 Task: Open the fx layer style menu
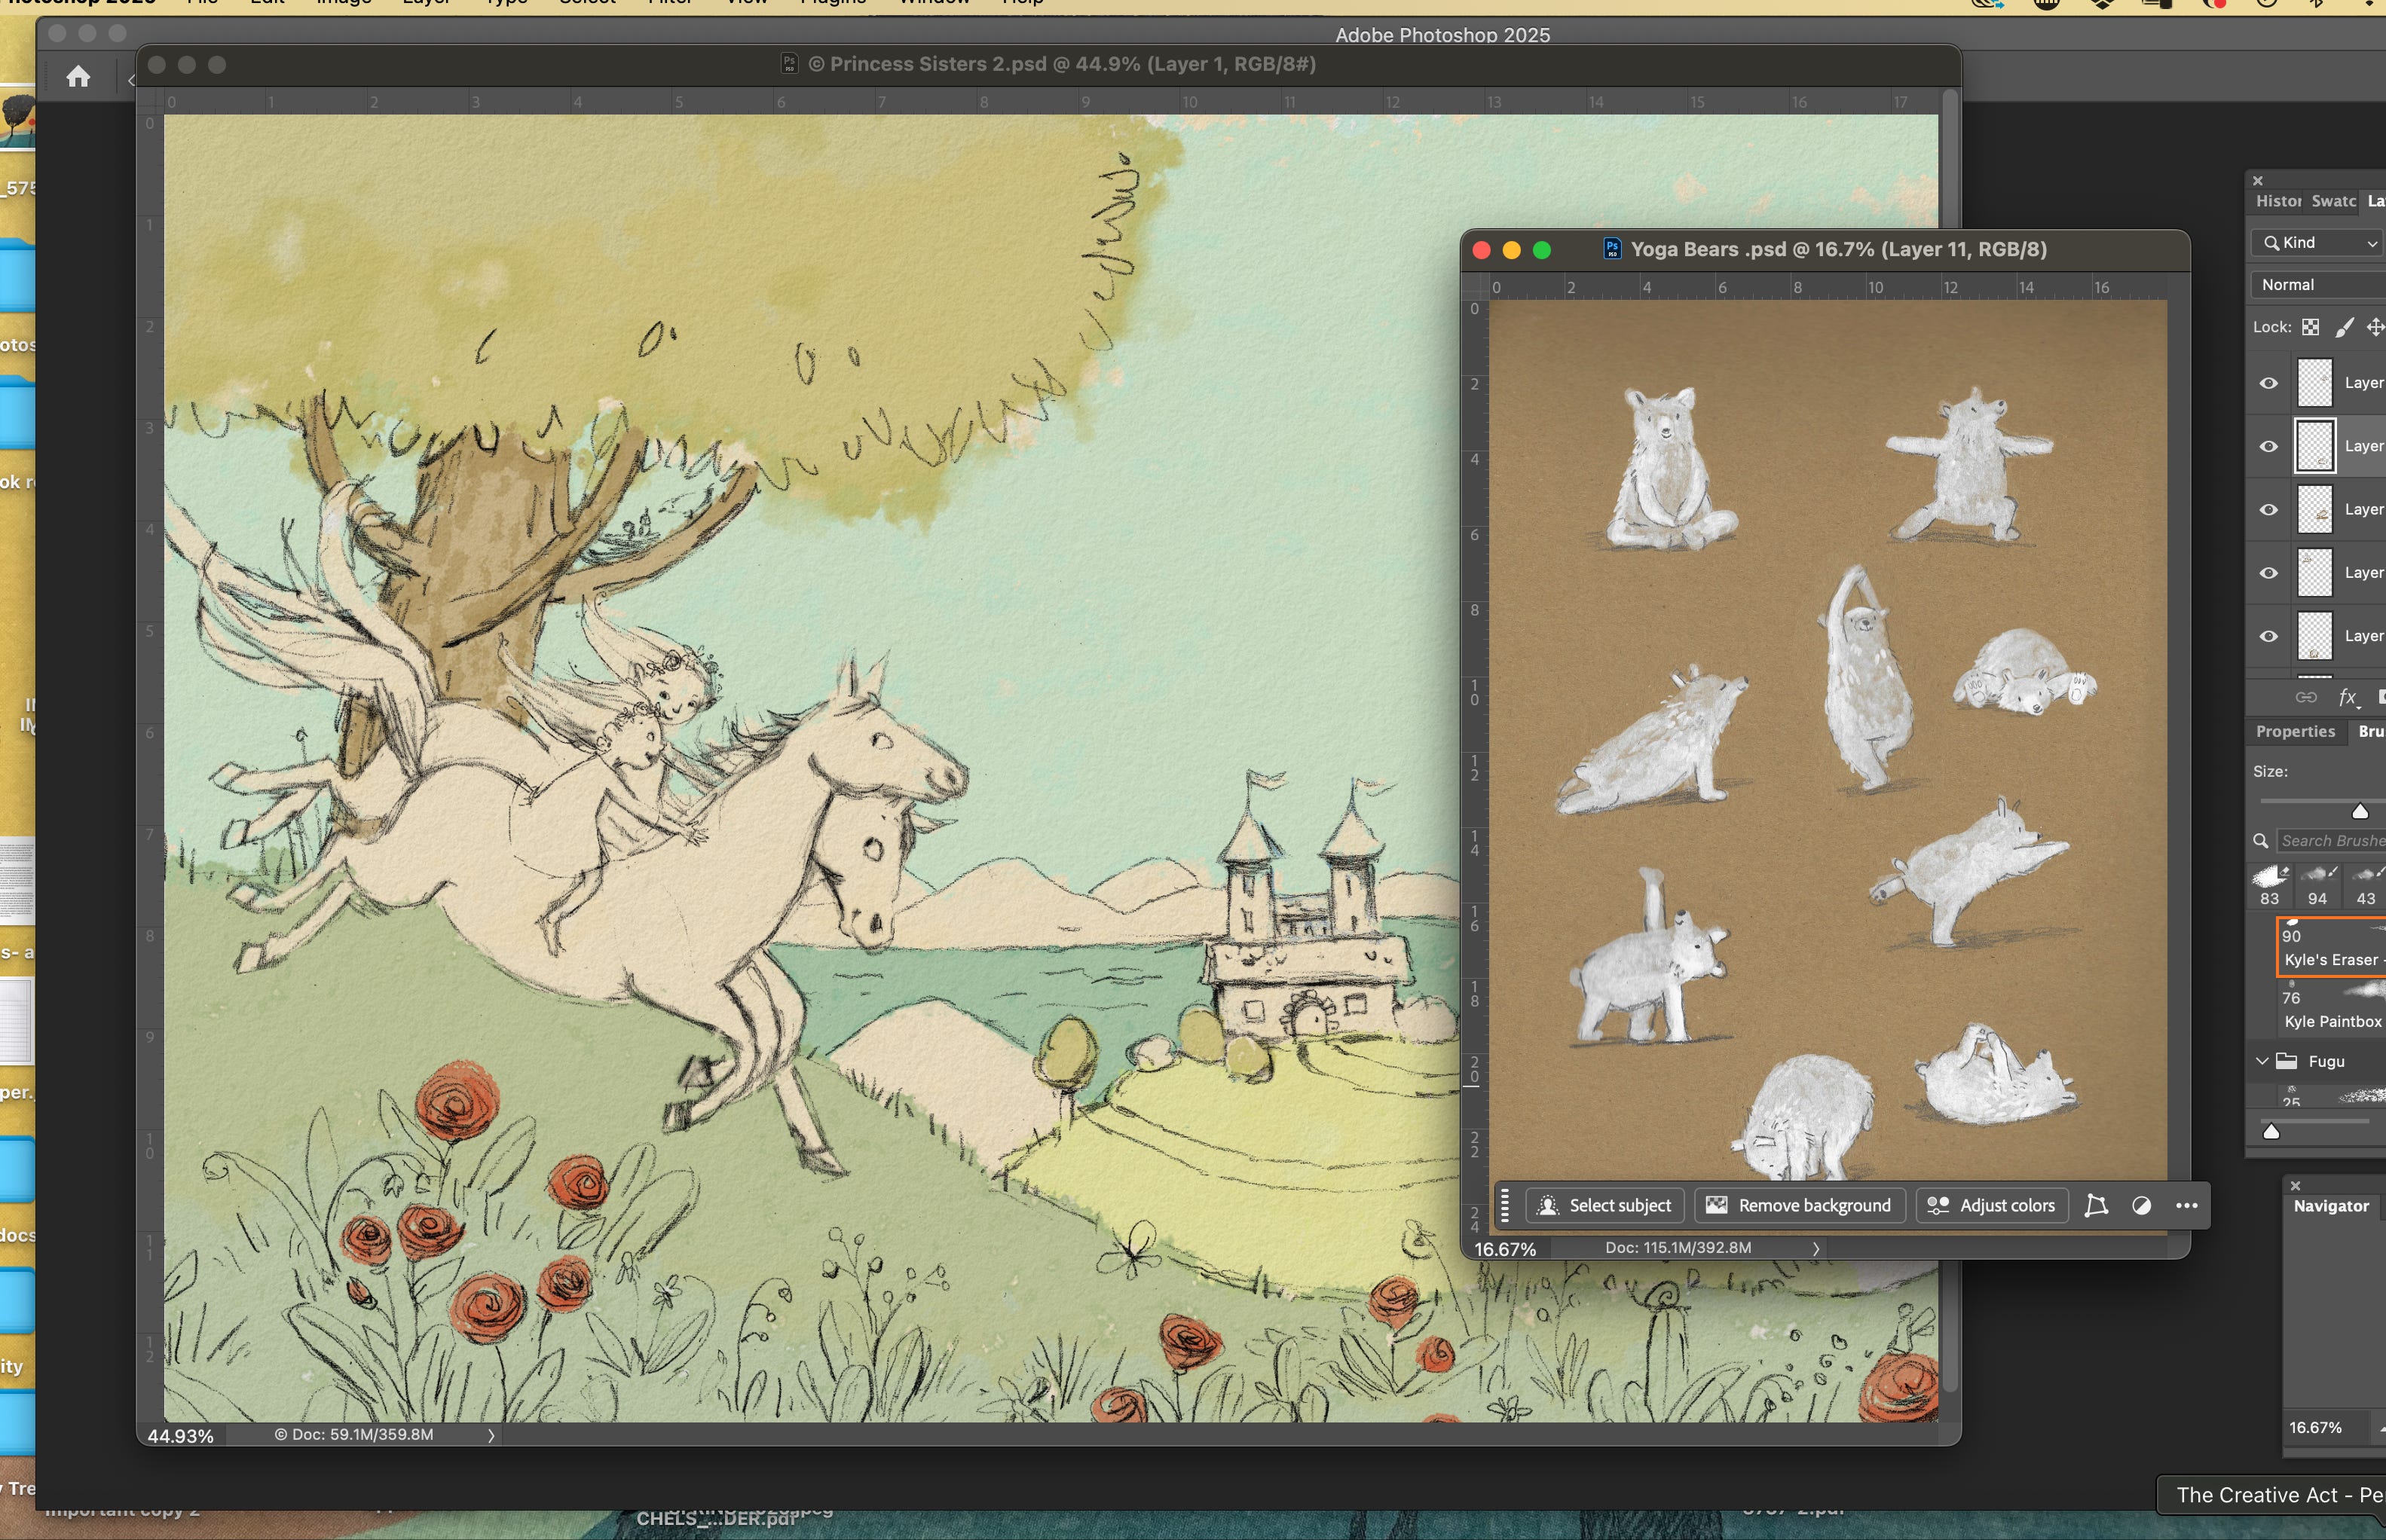(2347, 697)
